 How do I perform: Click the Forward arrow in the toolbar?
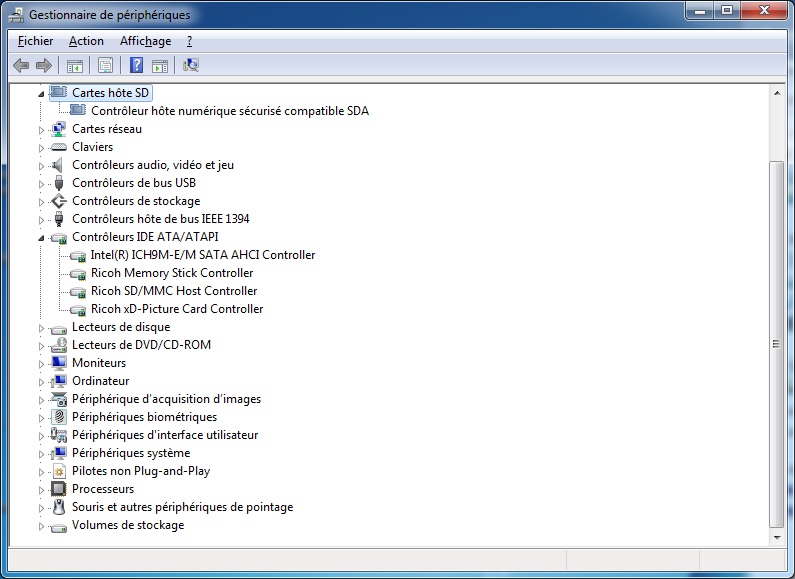(43, 66)
